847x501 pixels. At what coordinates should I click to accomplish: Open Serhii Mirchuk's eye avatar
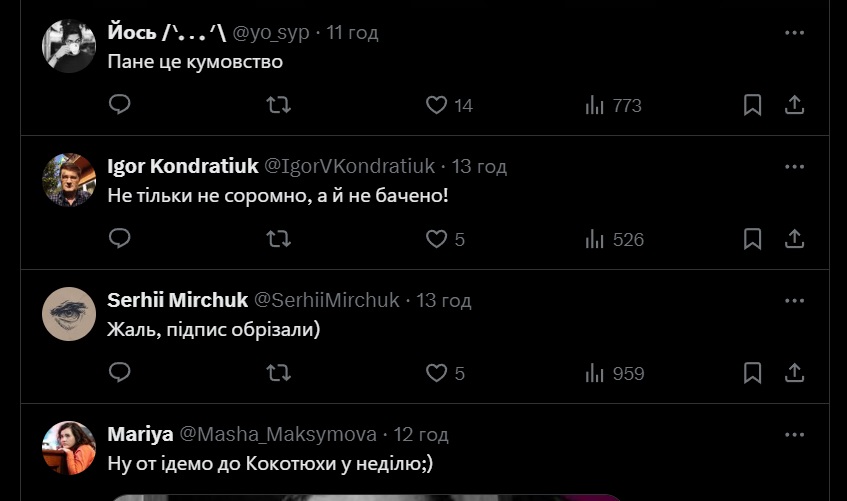[69, 314]
